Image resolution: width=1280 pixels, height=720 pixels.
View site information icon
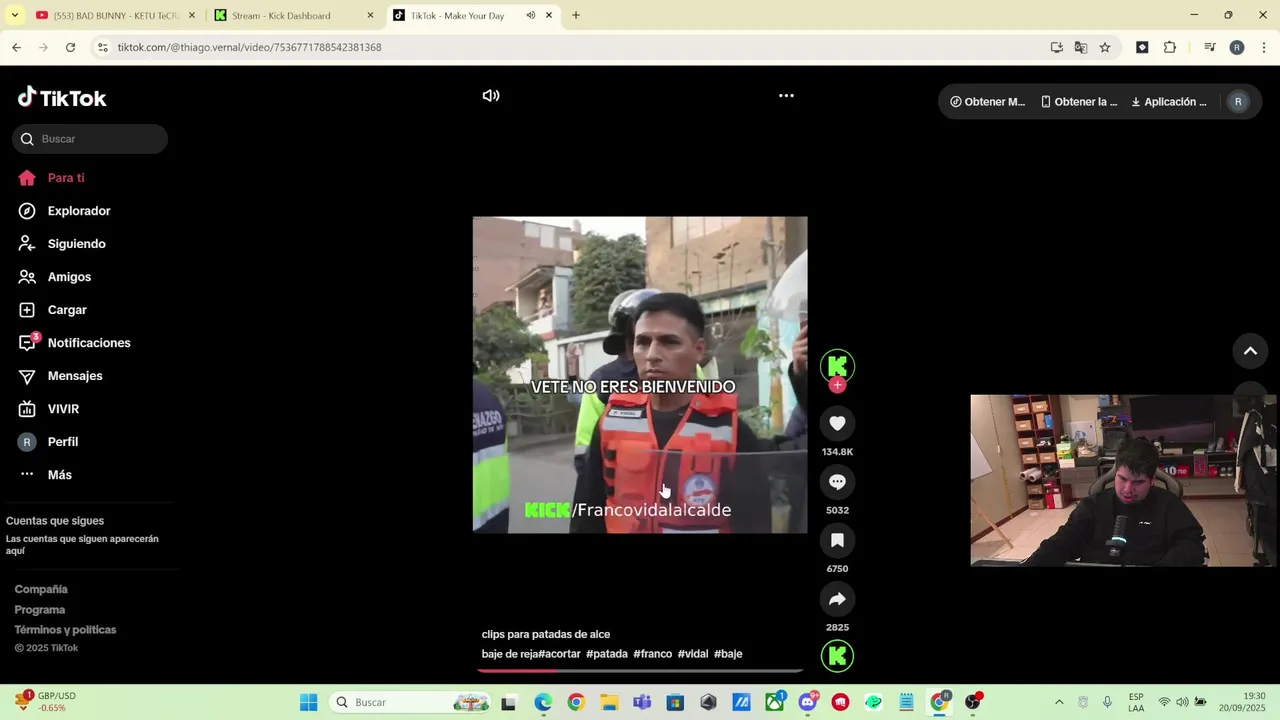(x=102, y=47)
